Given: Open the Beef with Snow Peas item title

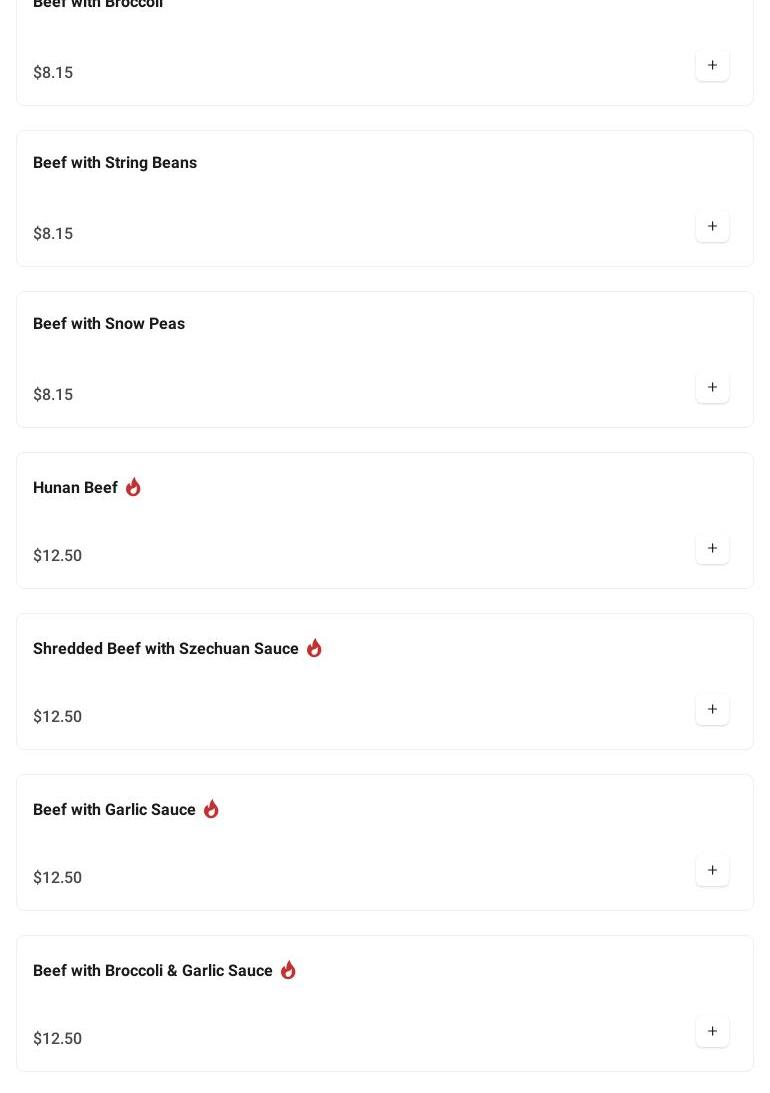Looking at the screenshot, I should click(109, 323).
